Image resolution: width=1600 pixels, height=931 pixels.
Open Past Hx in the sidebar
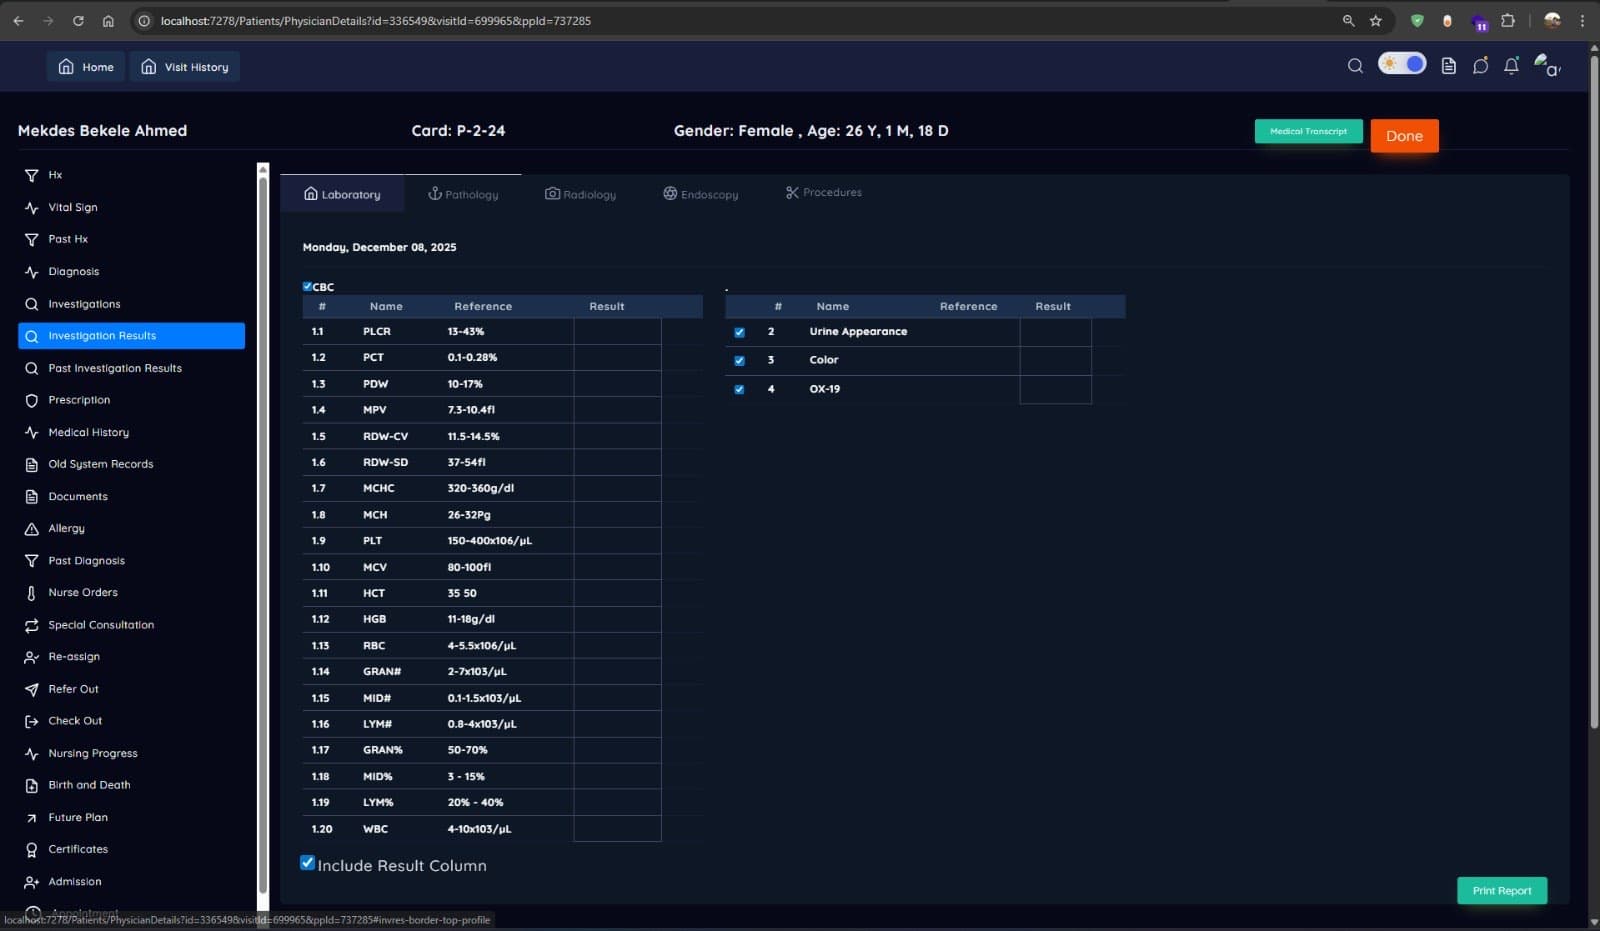click(131, 239)
